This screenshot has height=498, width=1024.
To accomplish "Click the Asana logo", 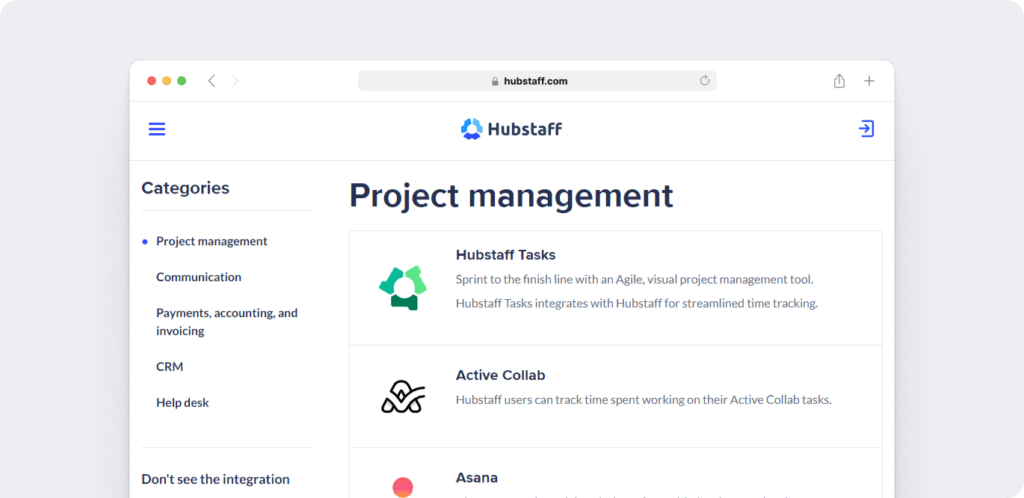I will click(x=403, y=488).
